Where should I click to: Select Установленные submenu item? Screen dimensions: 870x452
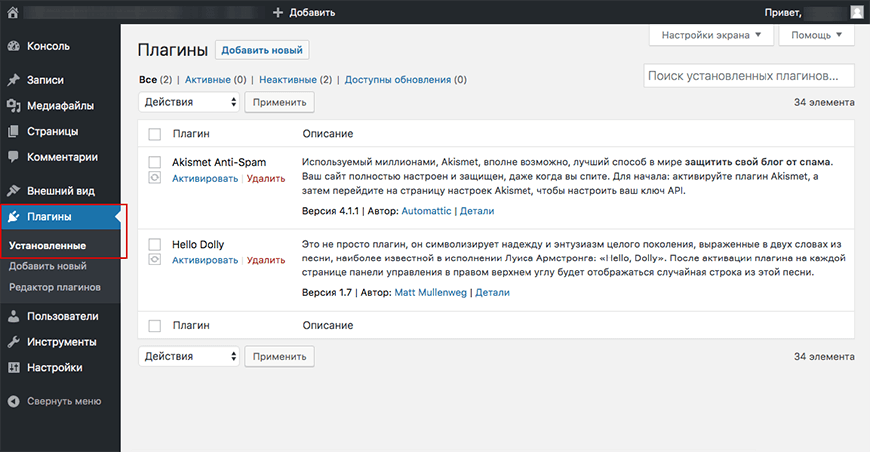coord(47,245)
